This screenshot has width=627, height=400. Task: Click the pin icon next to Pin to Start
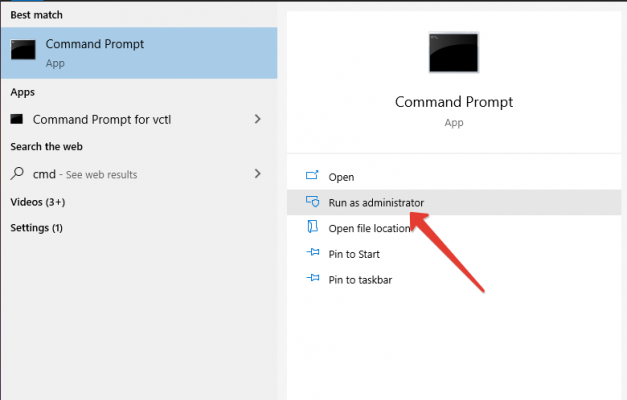(x=311, y=254)
